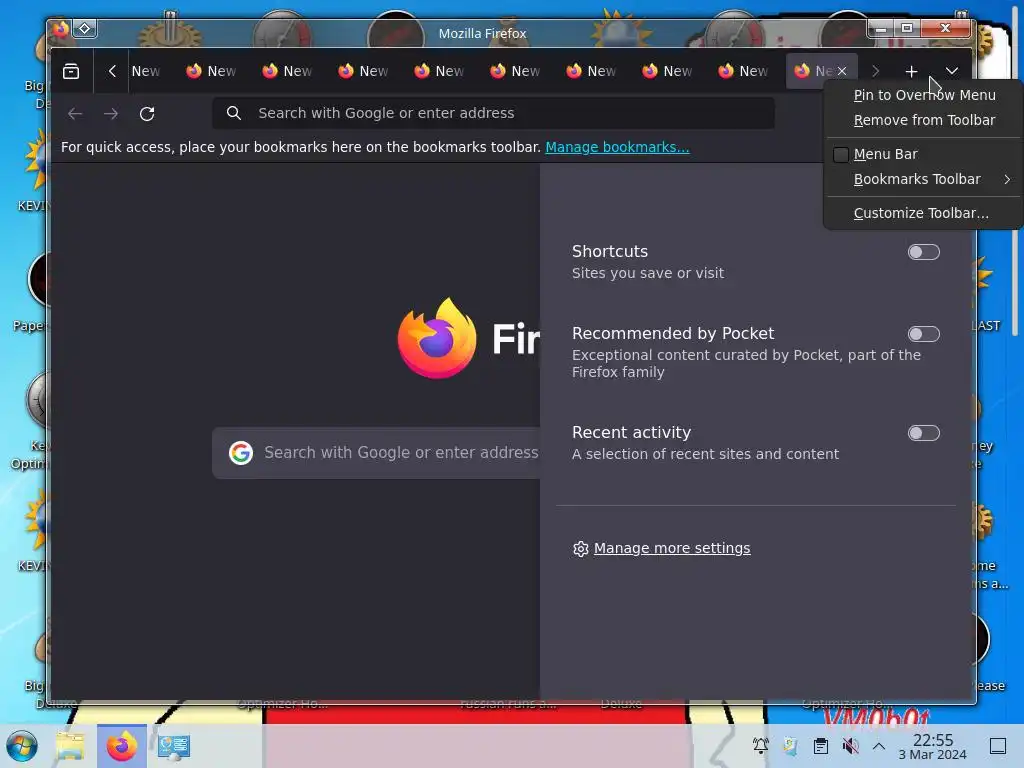Click the Google logo in page search box

click(x=241, y=453)
